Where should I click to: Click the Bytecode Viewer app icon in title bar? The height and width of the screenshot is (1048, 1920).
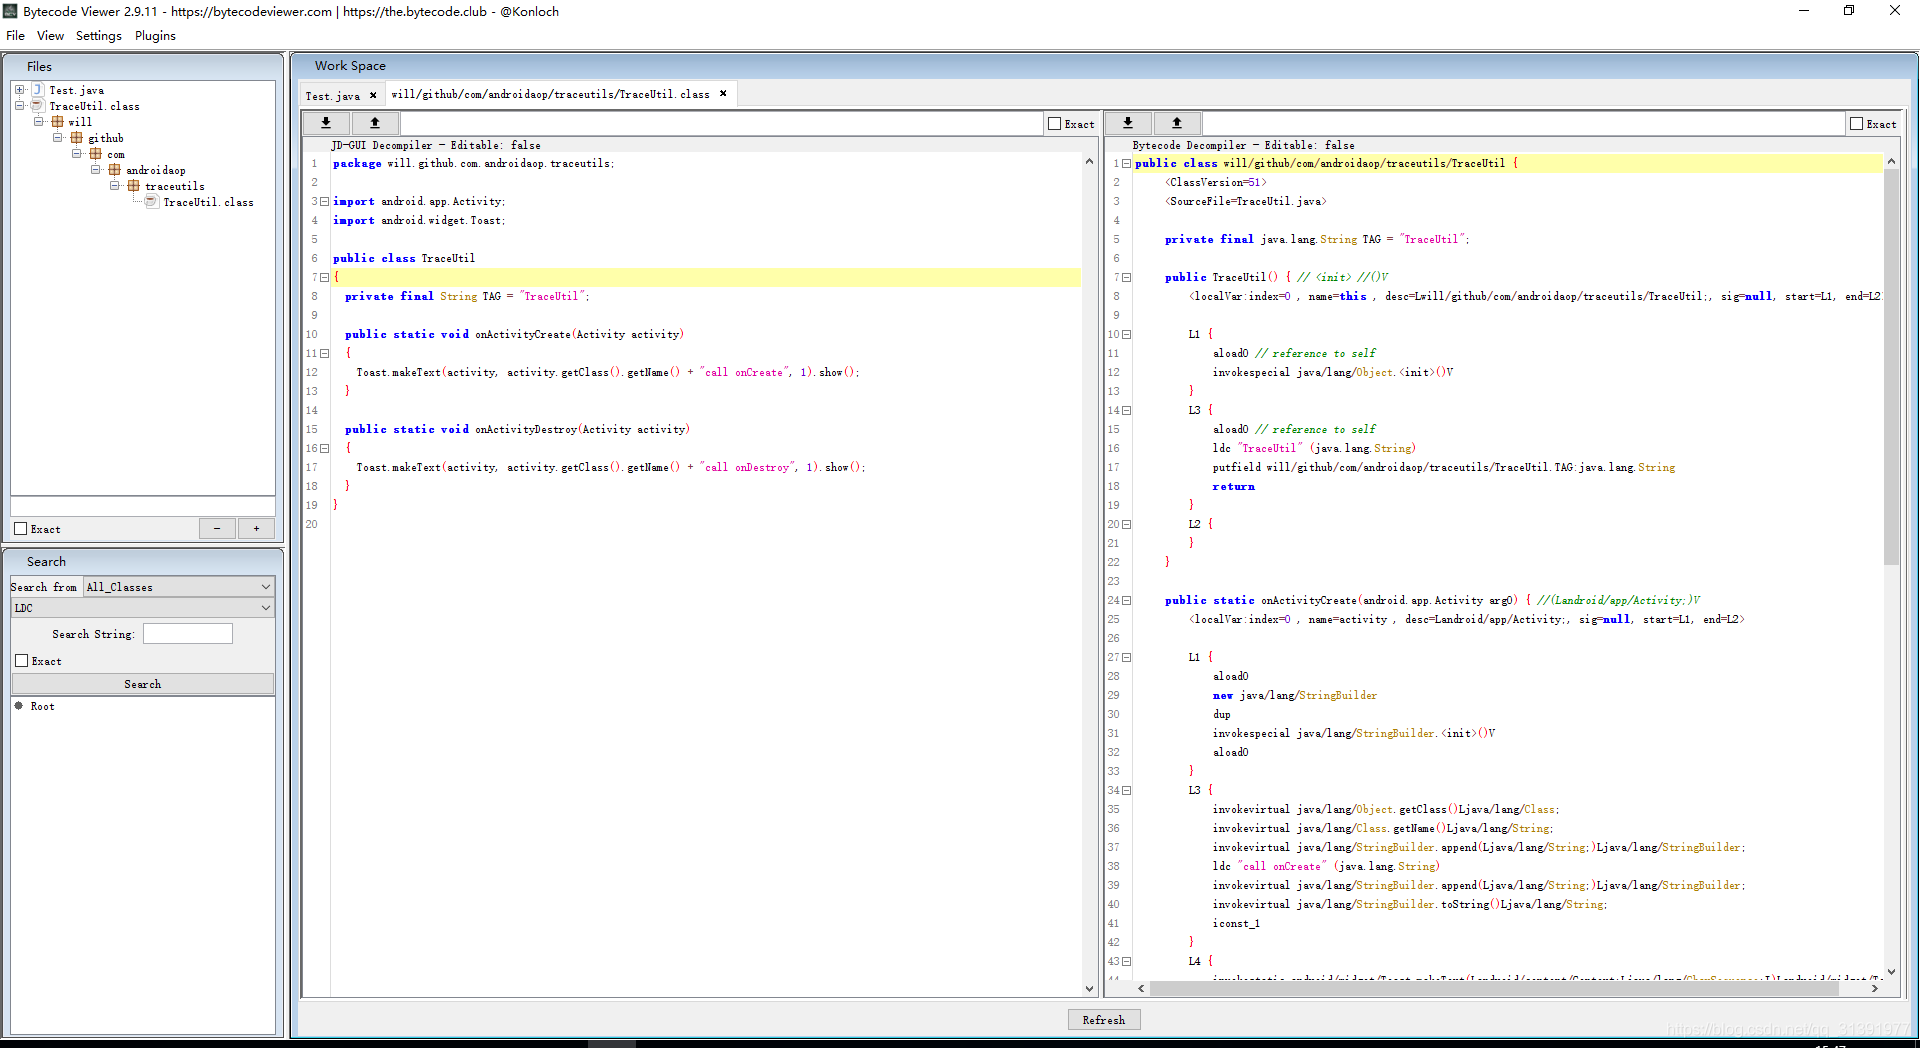click(10, 11)
